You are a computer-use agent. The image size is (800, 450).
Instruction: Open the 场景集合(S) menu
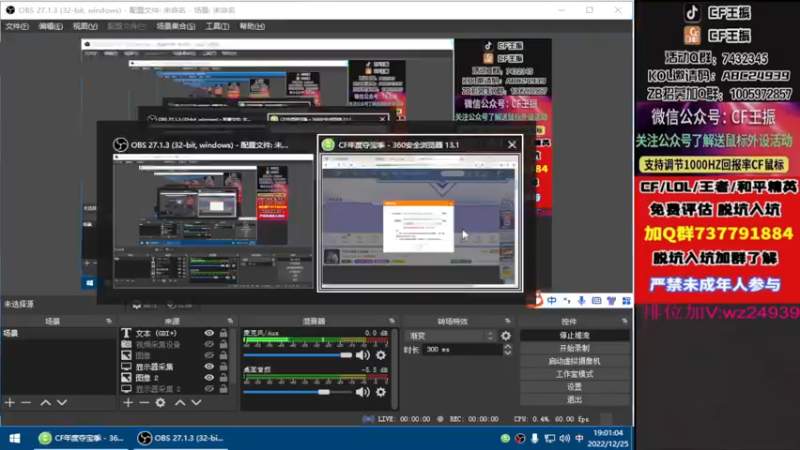(x=176, y=26)
